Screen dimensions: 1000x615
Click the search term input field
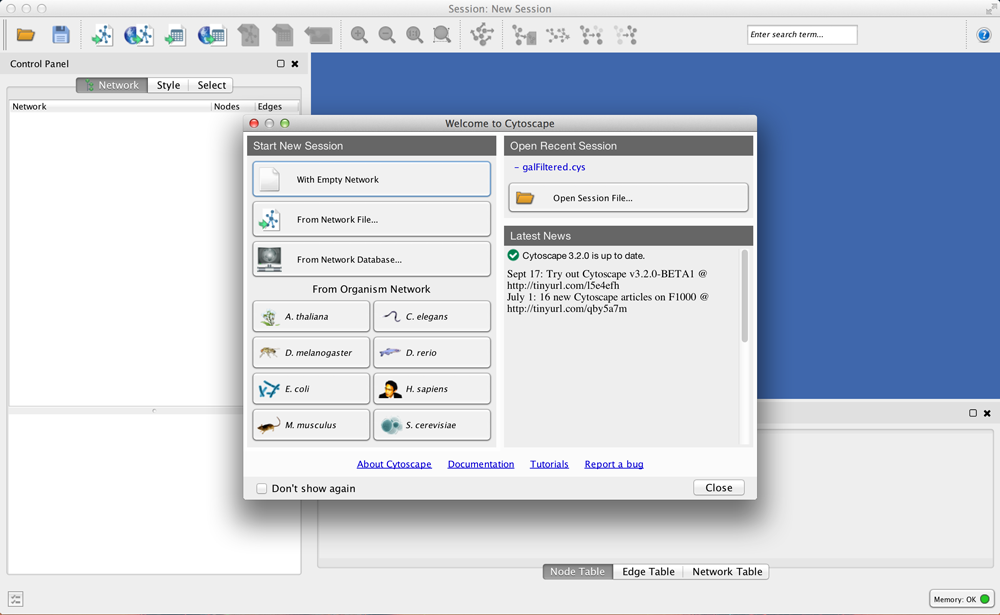coord(802,35)
